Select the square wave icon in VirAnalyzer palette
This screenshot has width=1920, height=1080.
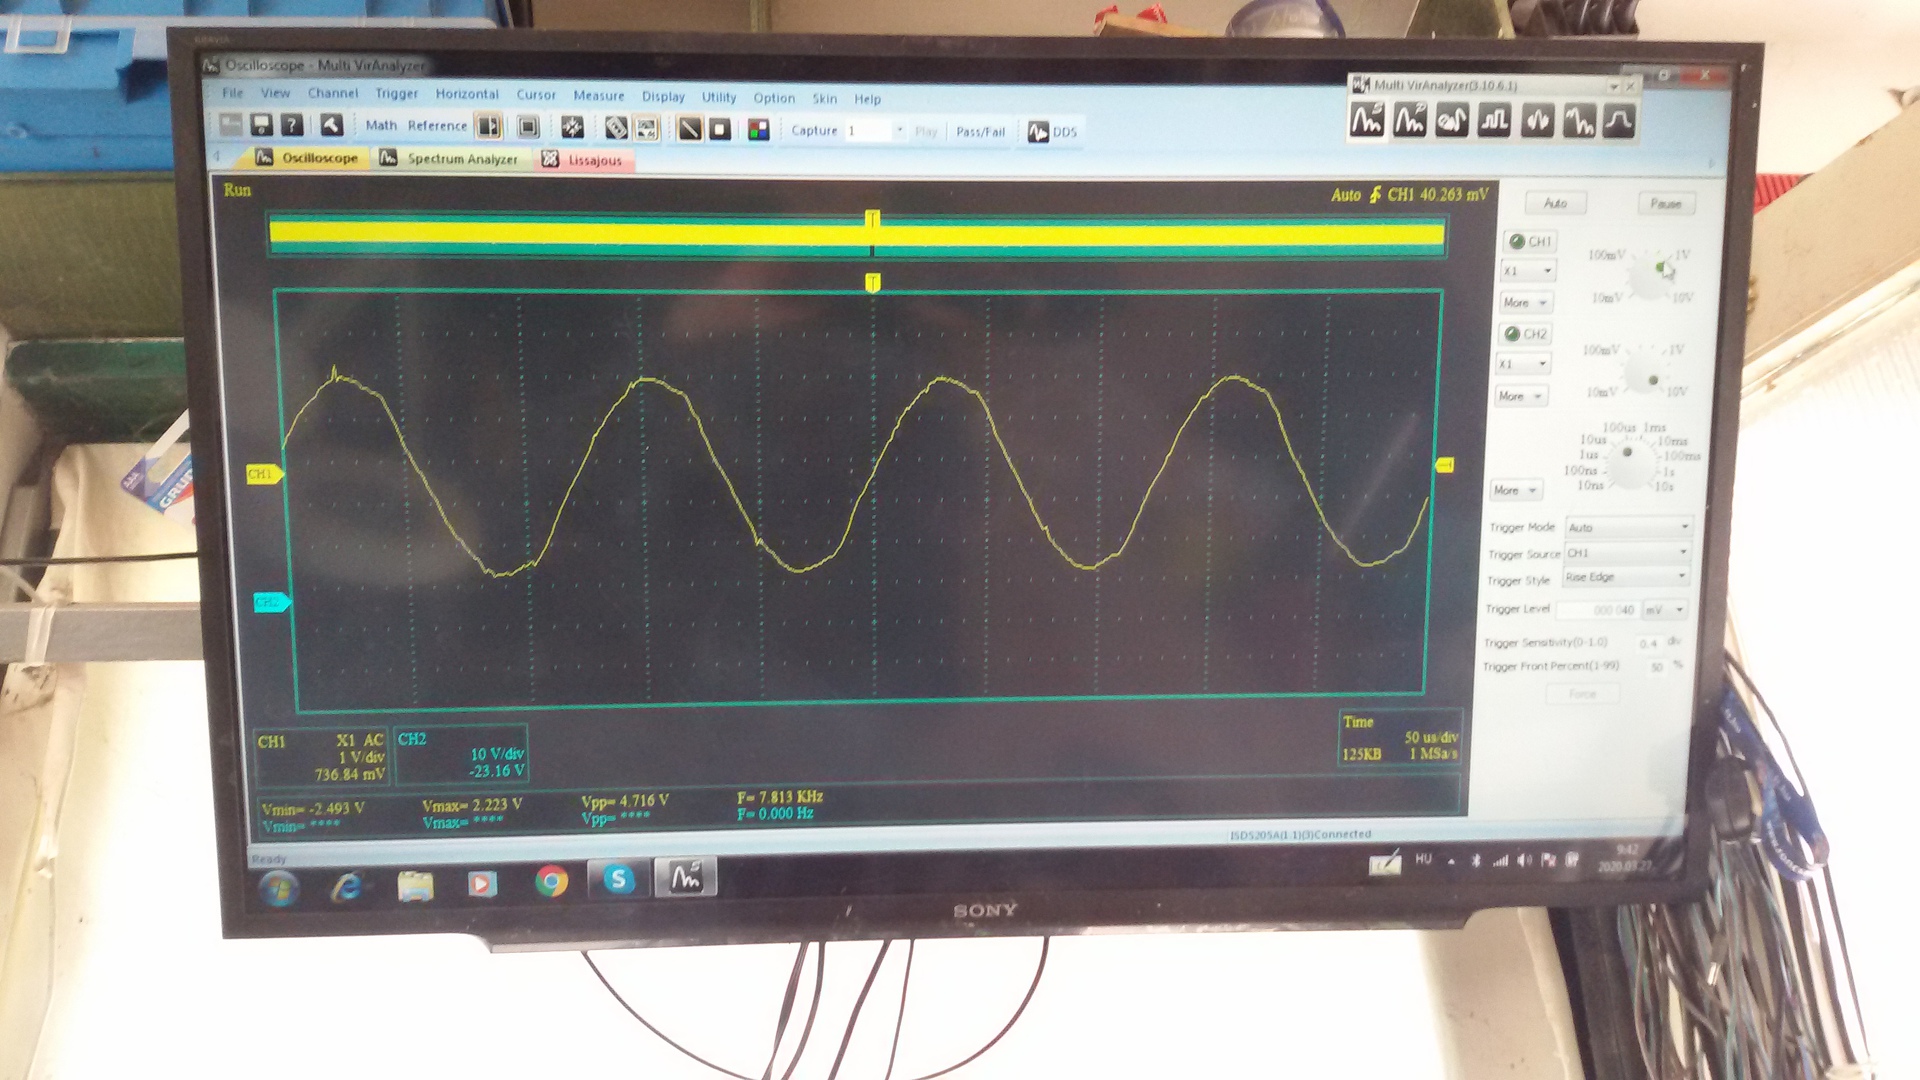[1494, 121]
